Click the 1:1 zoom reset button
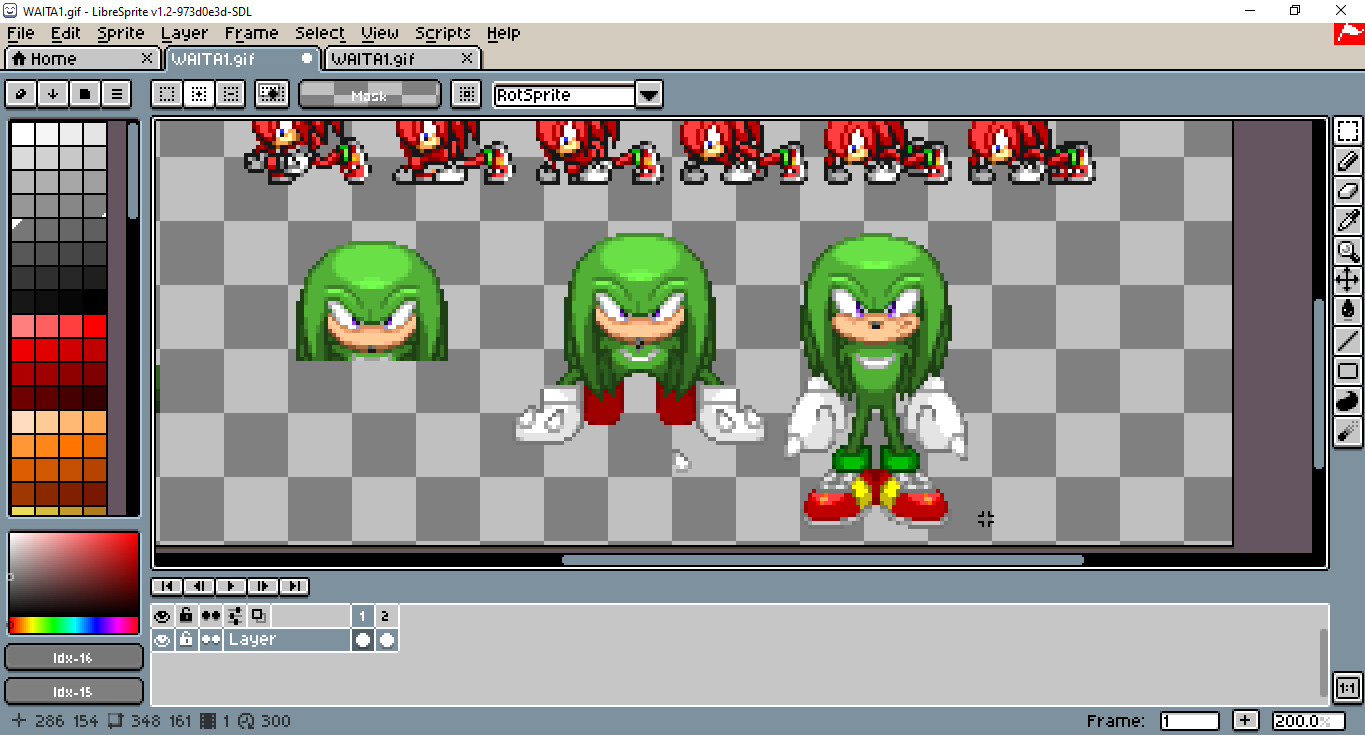Viewport: 1365px width, 735px height. point(1347,688)
